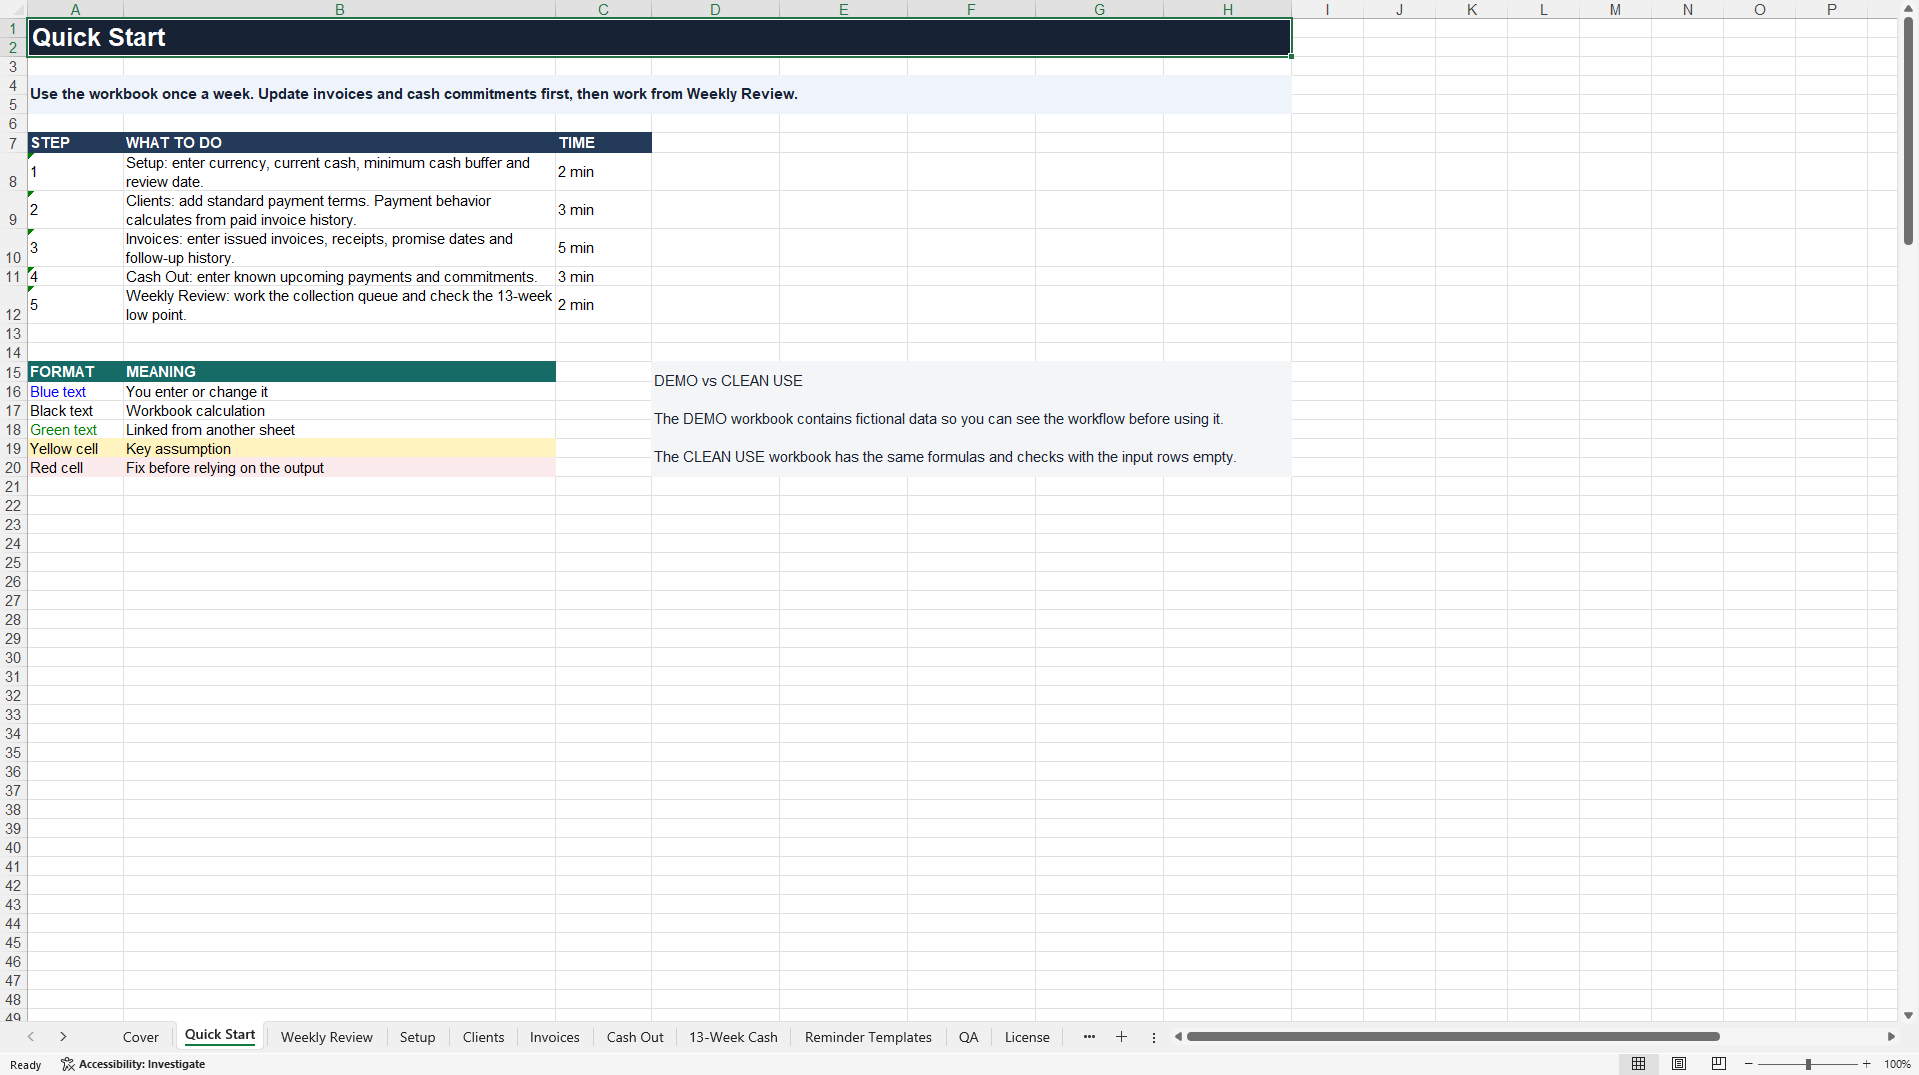The image size is (1919, 1075).
Task: Select the 'Fix before relying on the output' cell
Action: coord(339,468)
